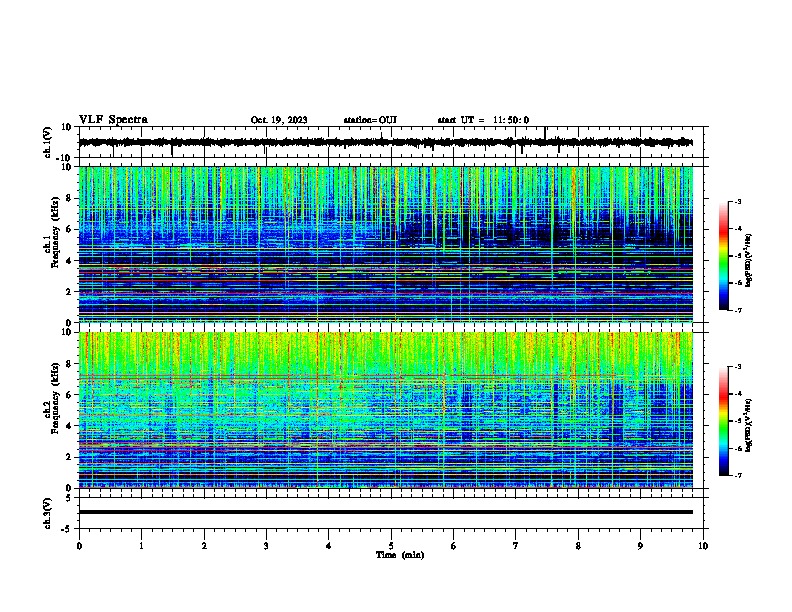Click the ch.1 voltage waveform trace
Image resolution: width=792 pixels, height=612 pixels.
[385, 142]
